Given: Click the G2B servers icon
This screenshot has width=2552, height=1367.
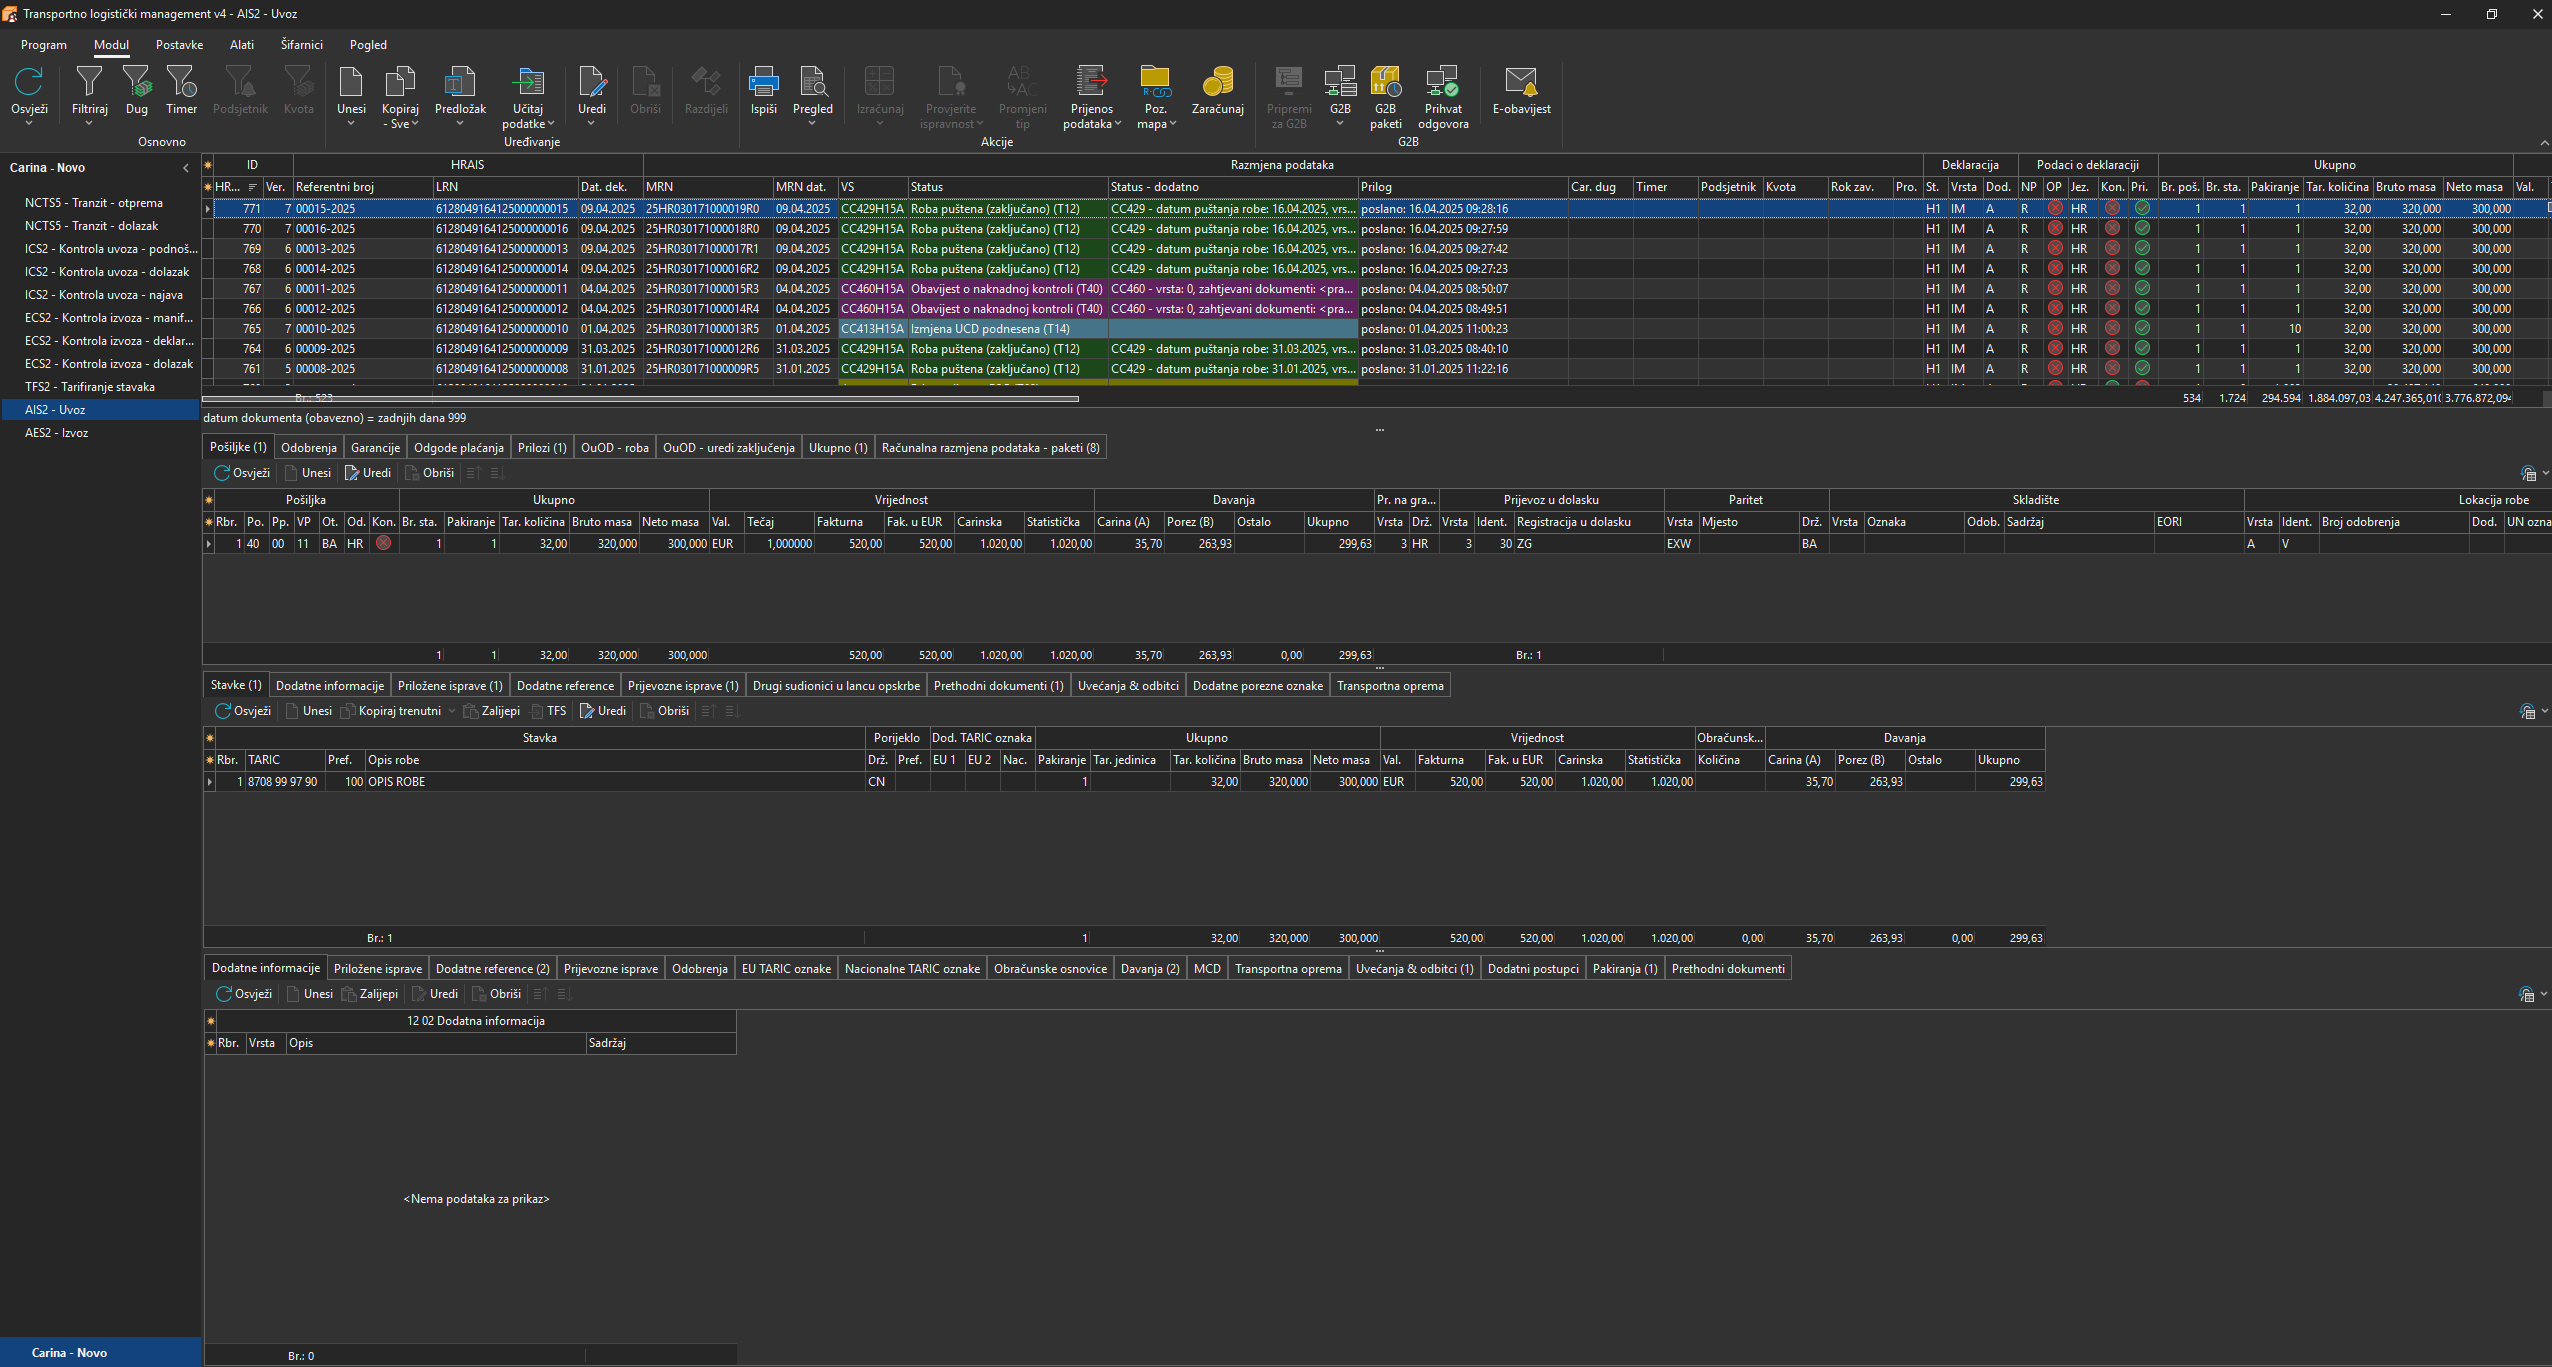Looking at the screenshot, I should [x=1340, y=82].
